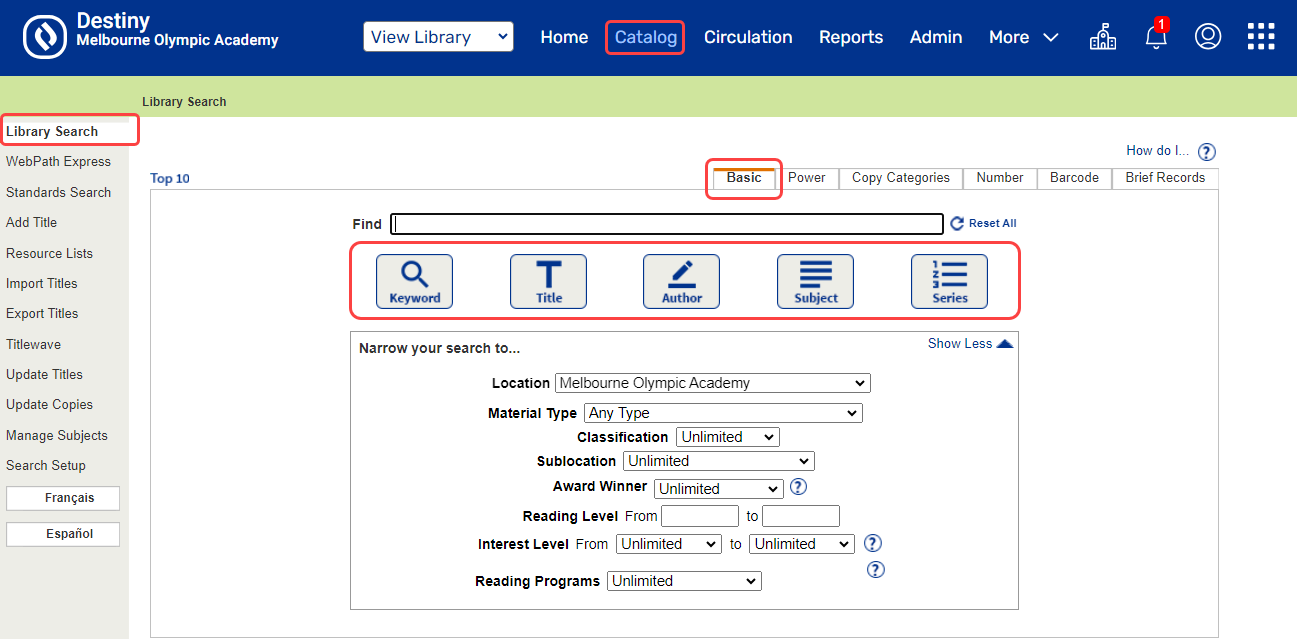
Task: Open the district/school building icon
Action: [1102, 37]
